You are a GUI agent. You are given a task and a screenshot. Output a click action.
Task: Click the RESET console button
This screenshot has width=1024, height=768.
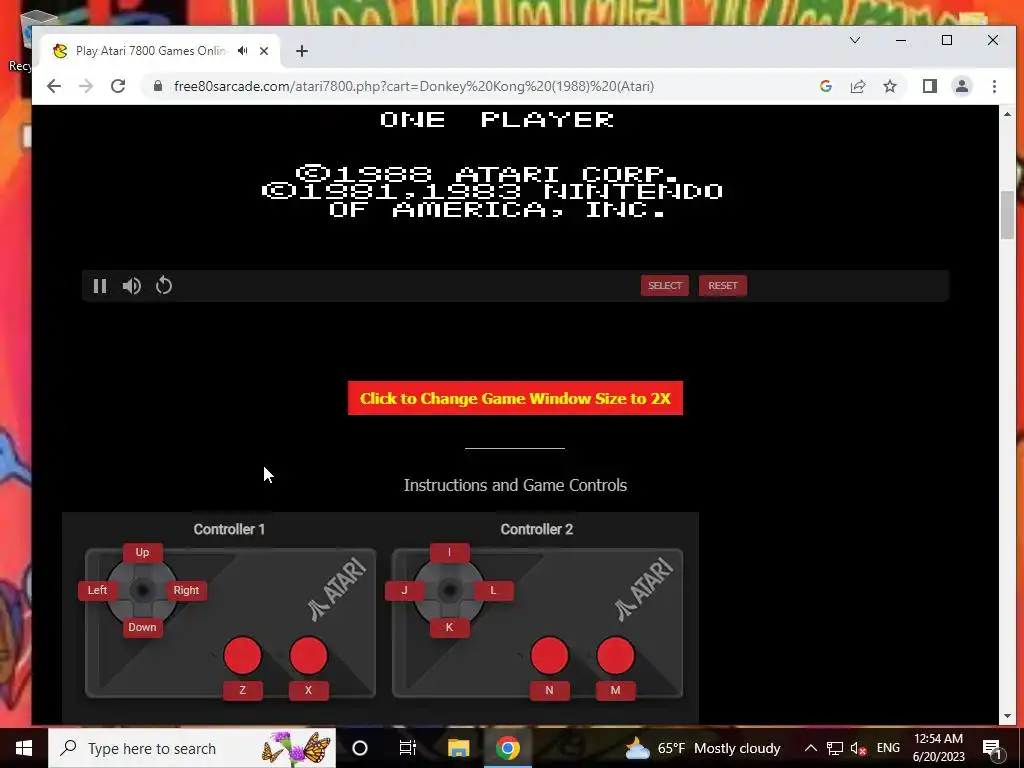722,285
